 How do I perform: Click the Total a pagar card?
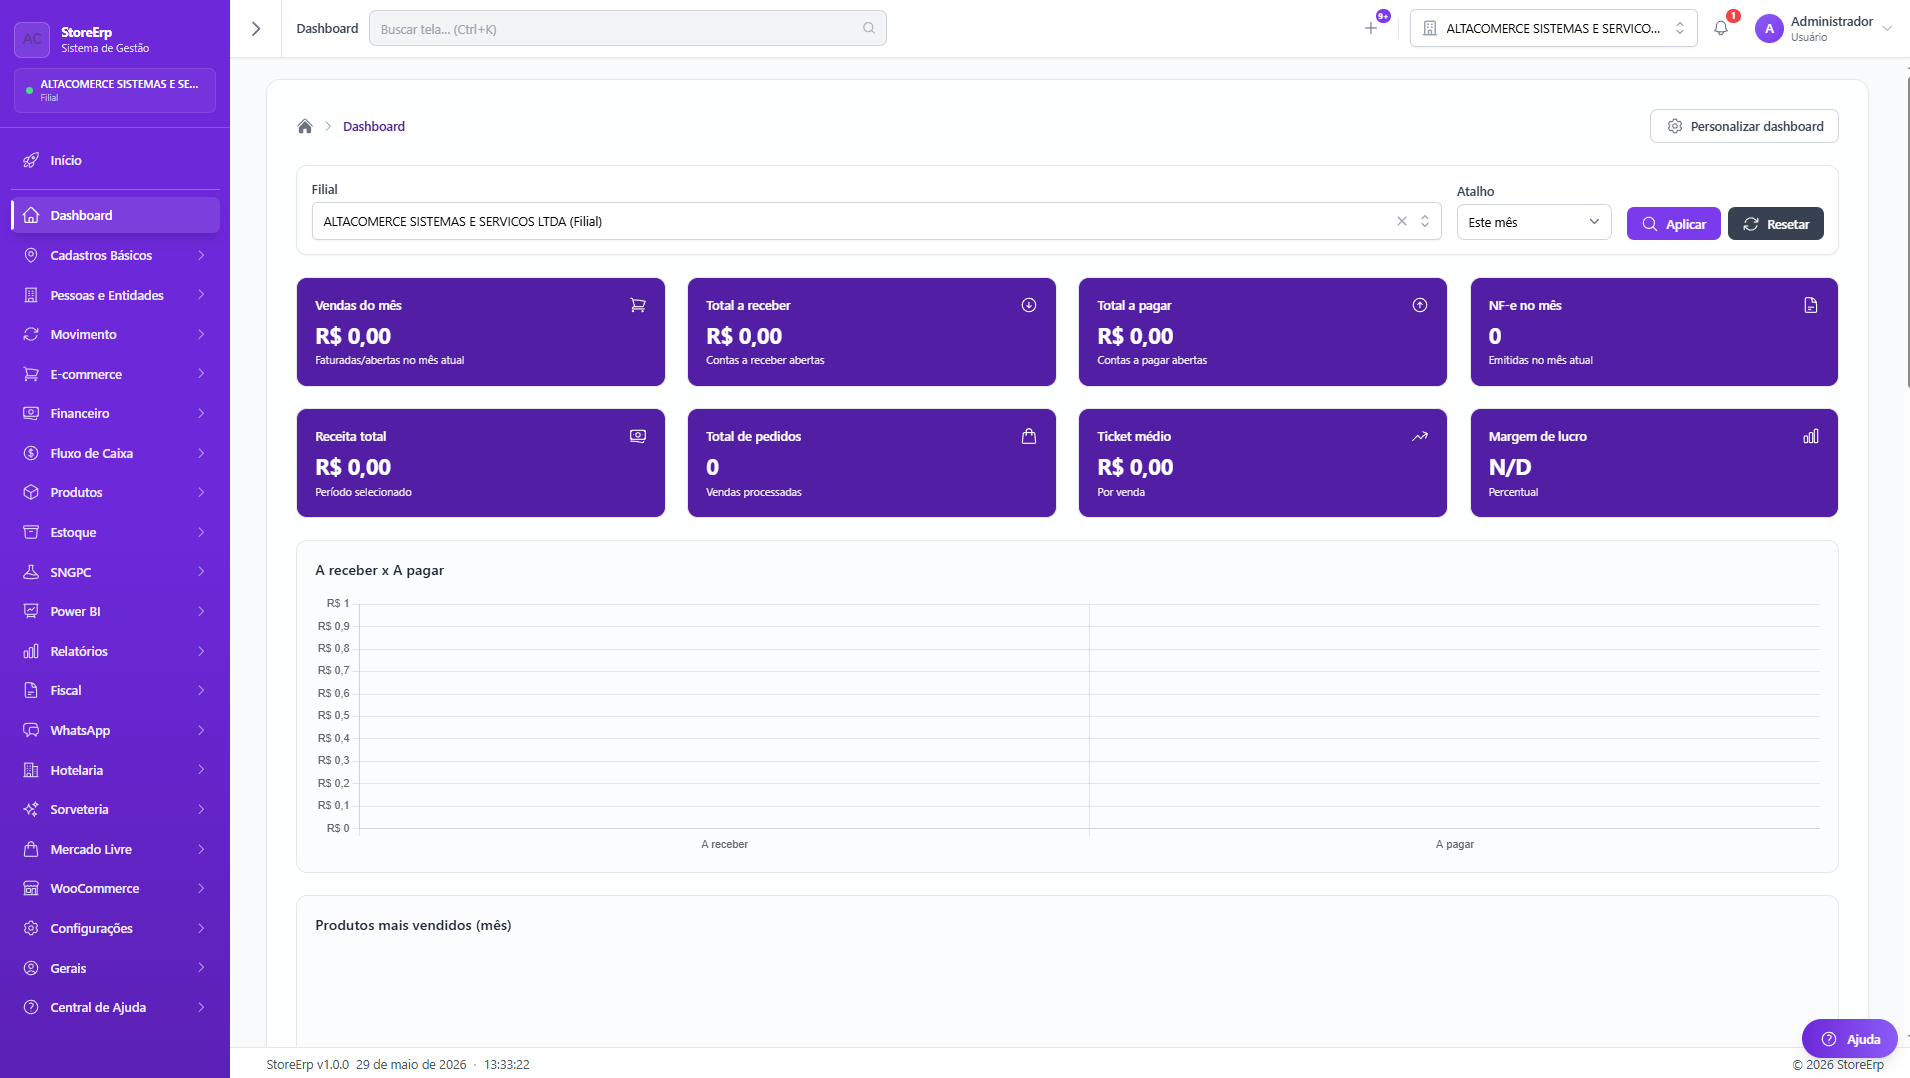click(1263, 332)
